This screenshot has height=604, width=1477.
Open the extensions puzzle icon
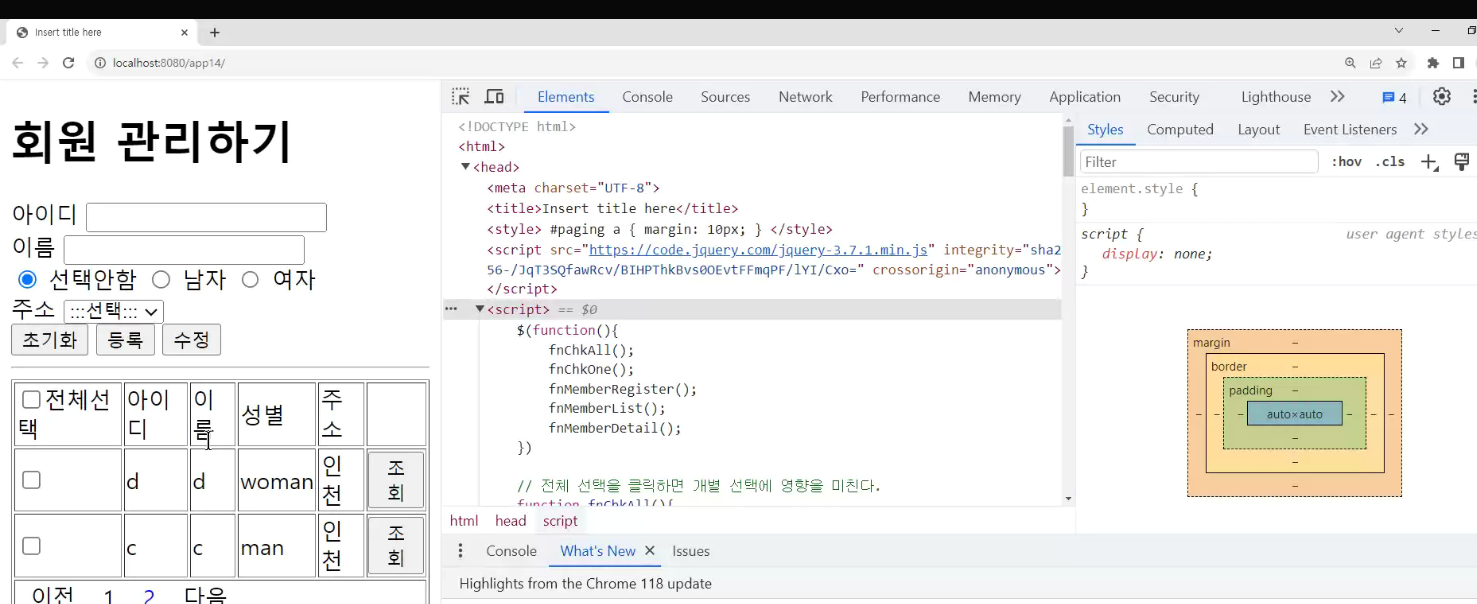pos(1433,63)
